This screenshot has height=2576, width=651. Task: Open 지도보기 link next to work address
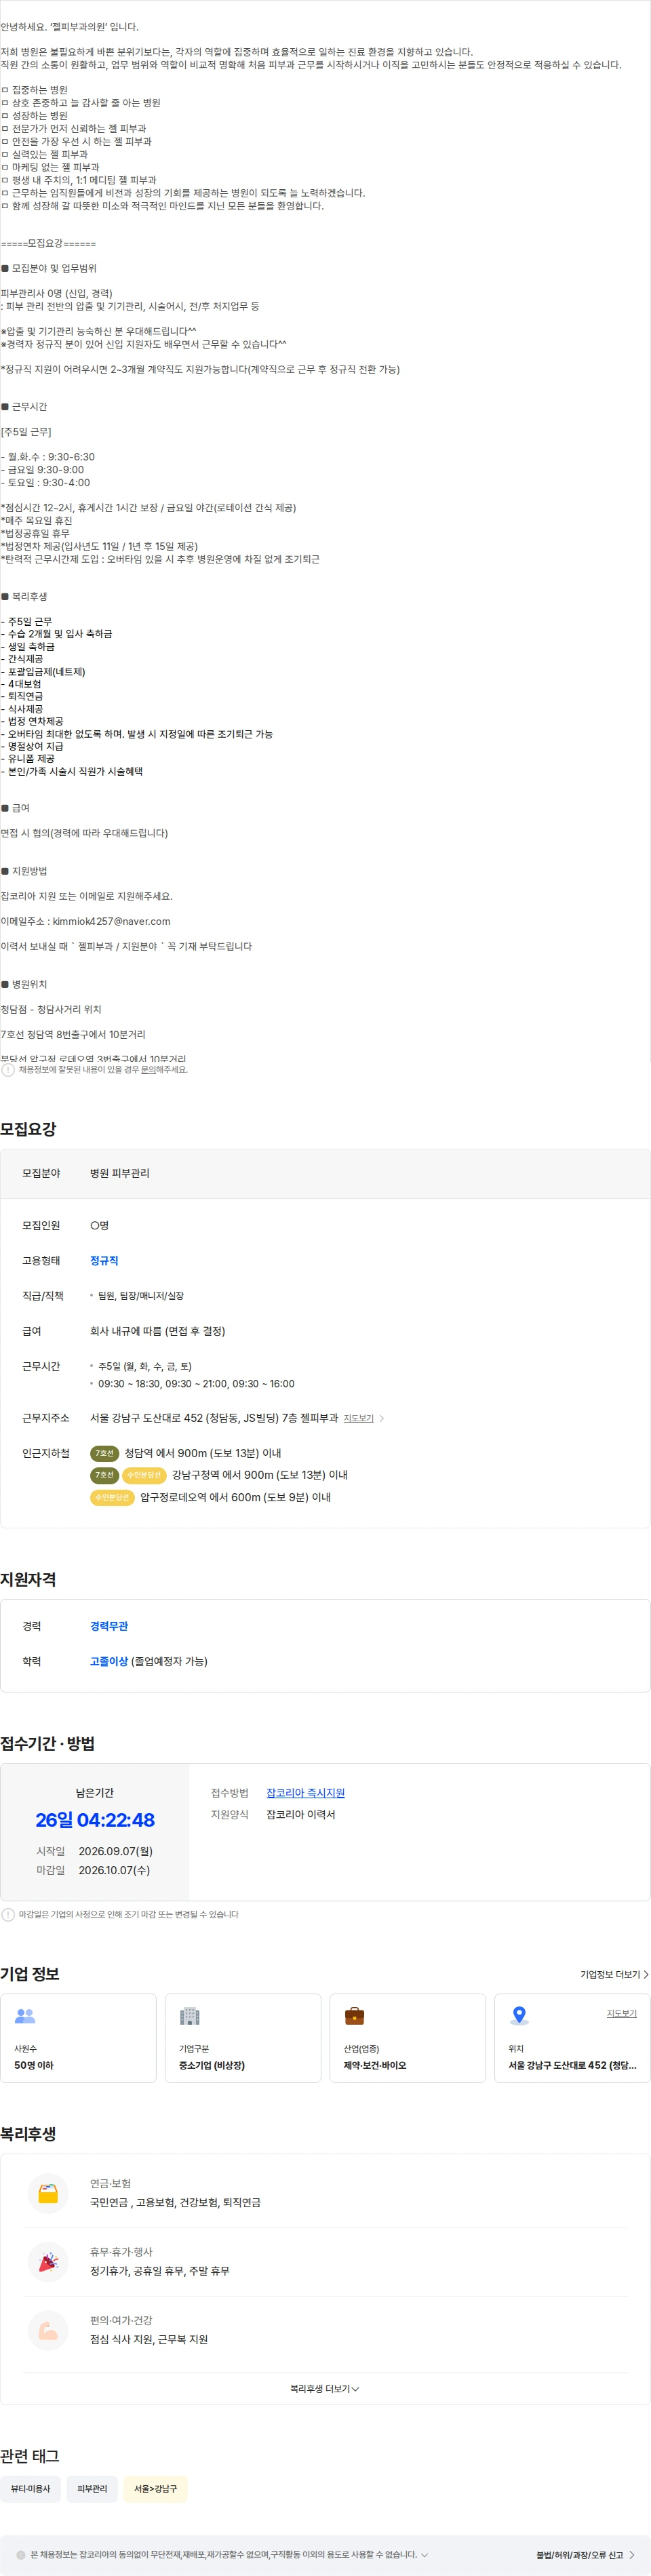359,1418
